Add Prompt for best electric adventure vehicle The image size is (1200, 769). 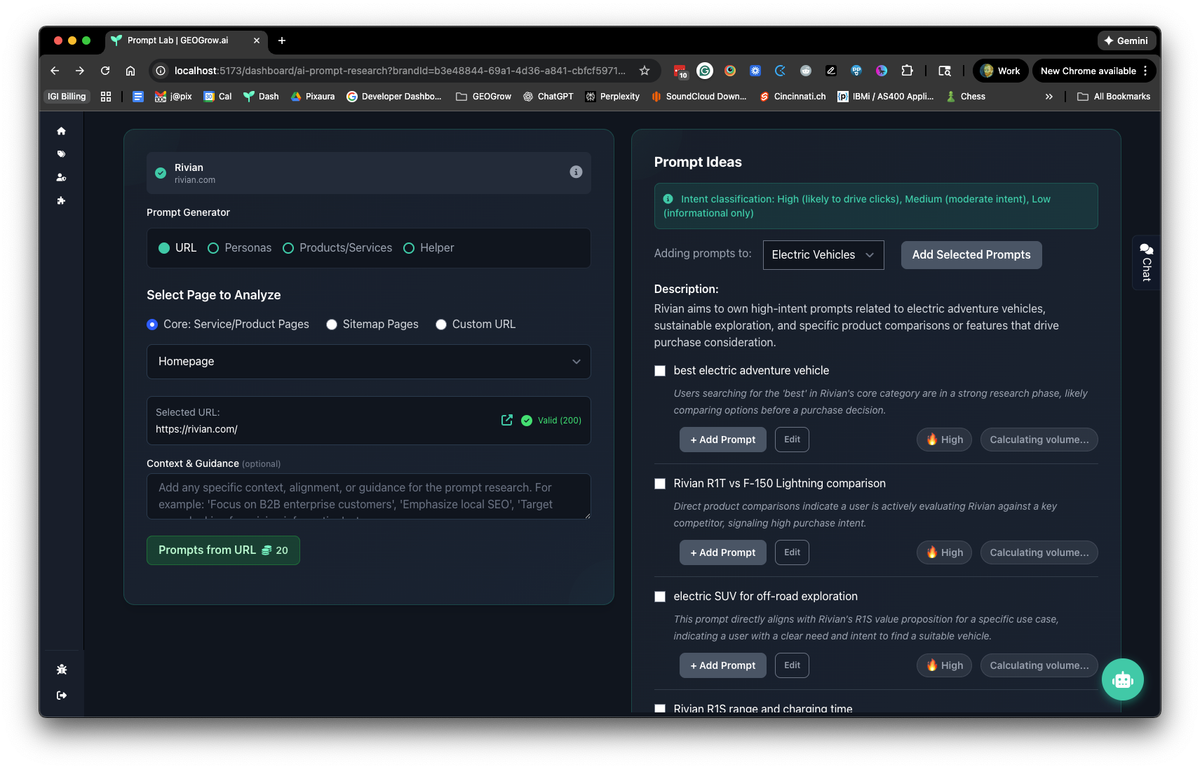[x=723, y=440]
